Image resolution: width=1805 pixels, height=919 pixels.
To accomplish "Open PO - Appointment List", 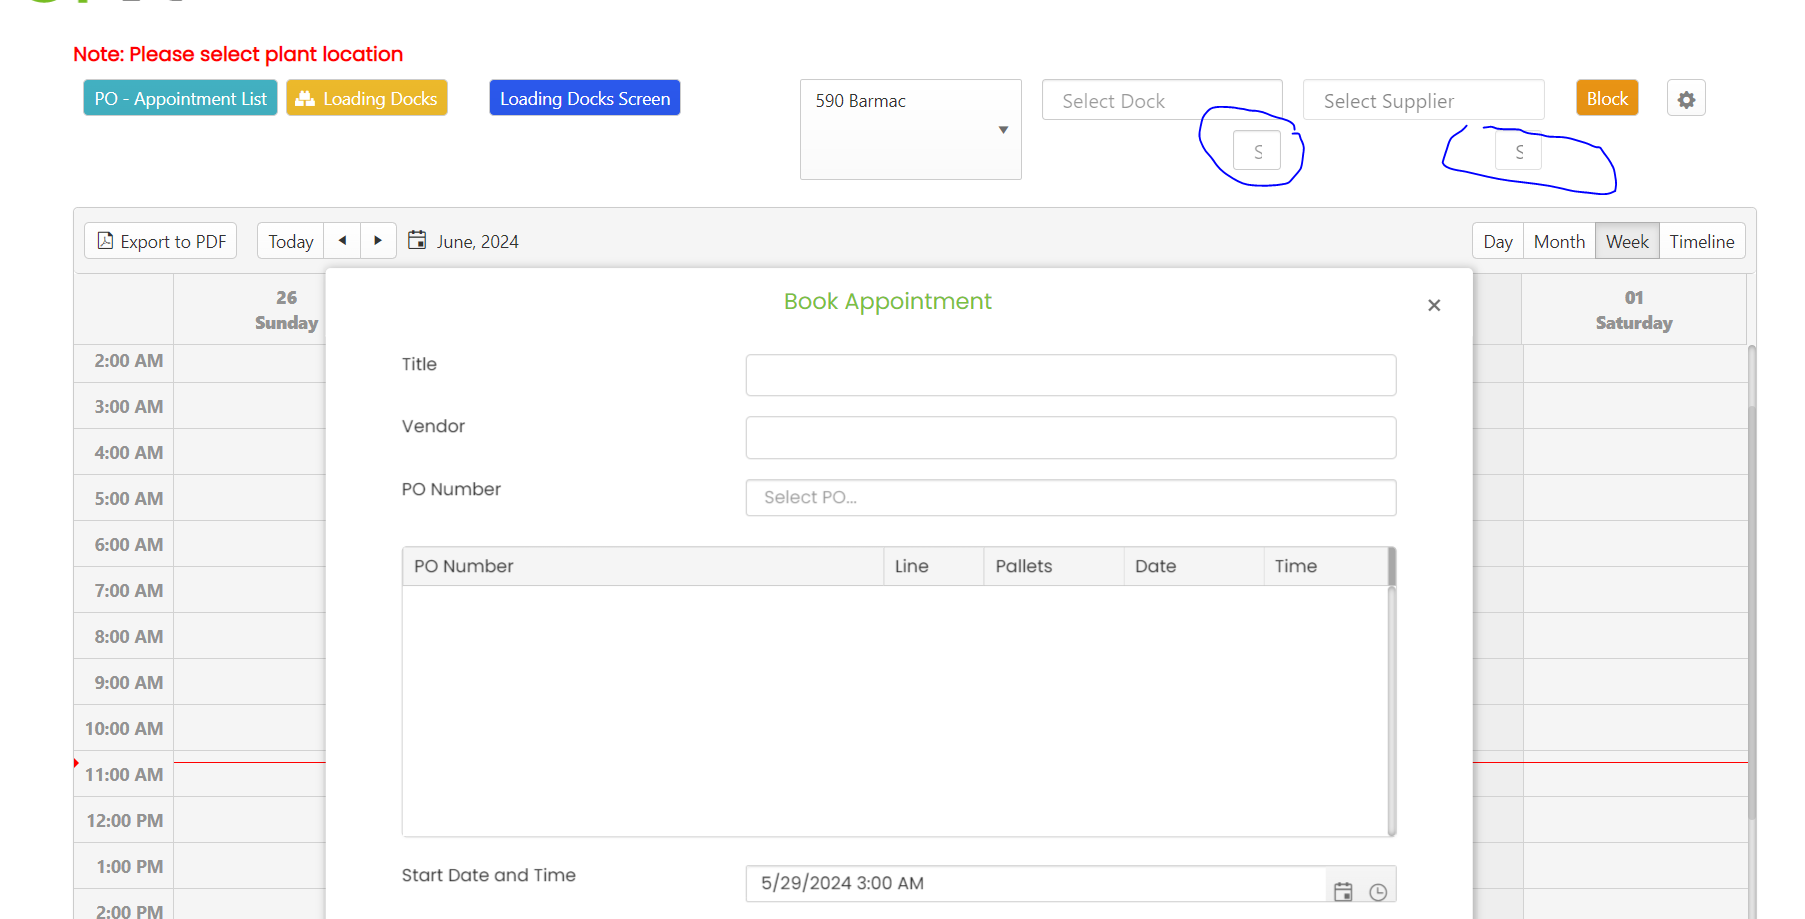I will tap(180, 98).
